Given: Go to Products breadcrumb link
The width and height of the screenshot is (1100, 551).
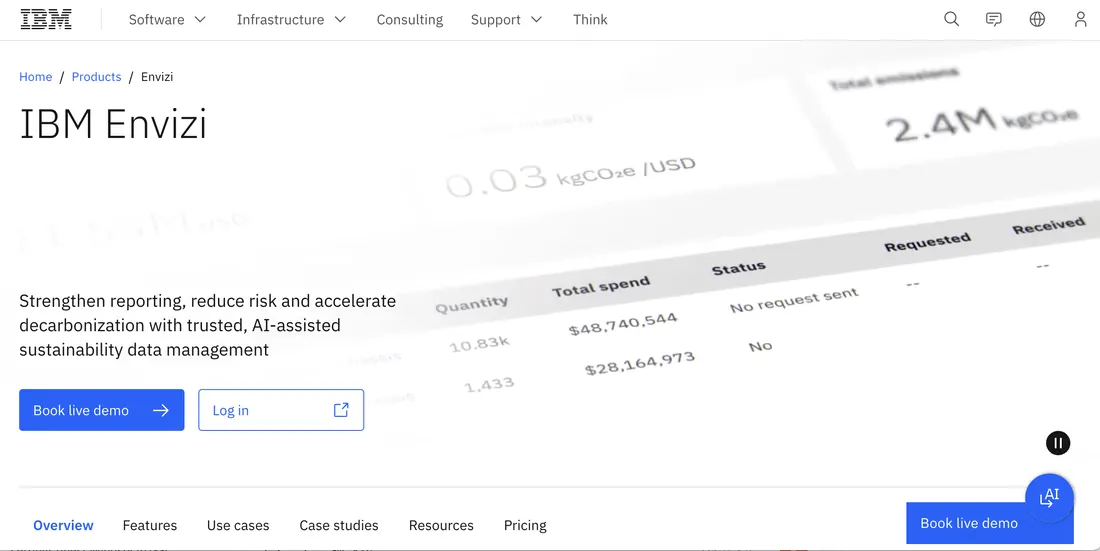Looking at the screenshot, I should click(x=96, y=77).
